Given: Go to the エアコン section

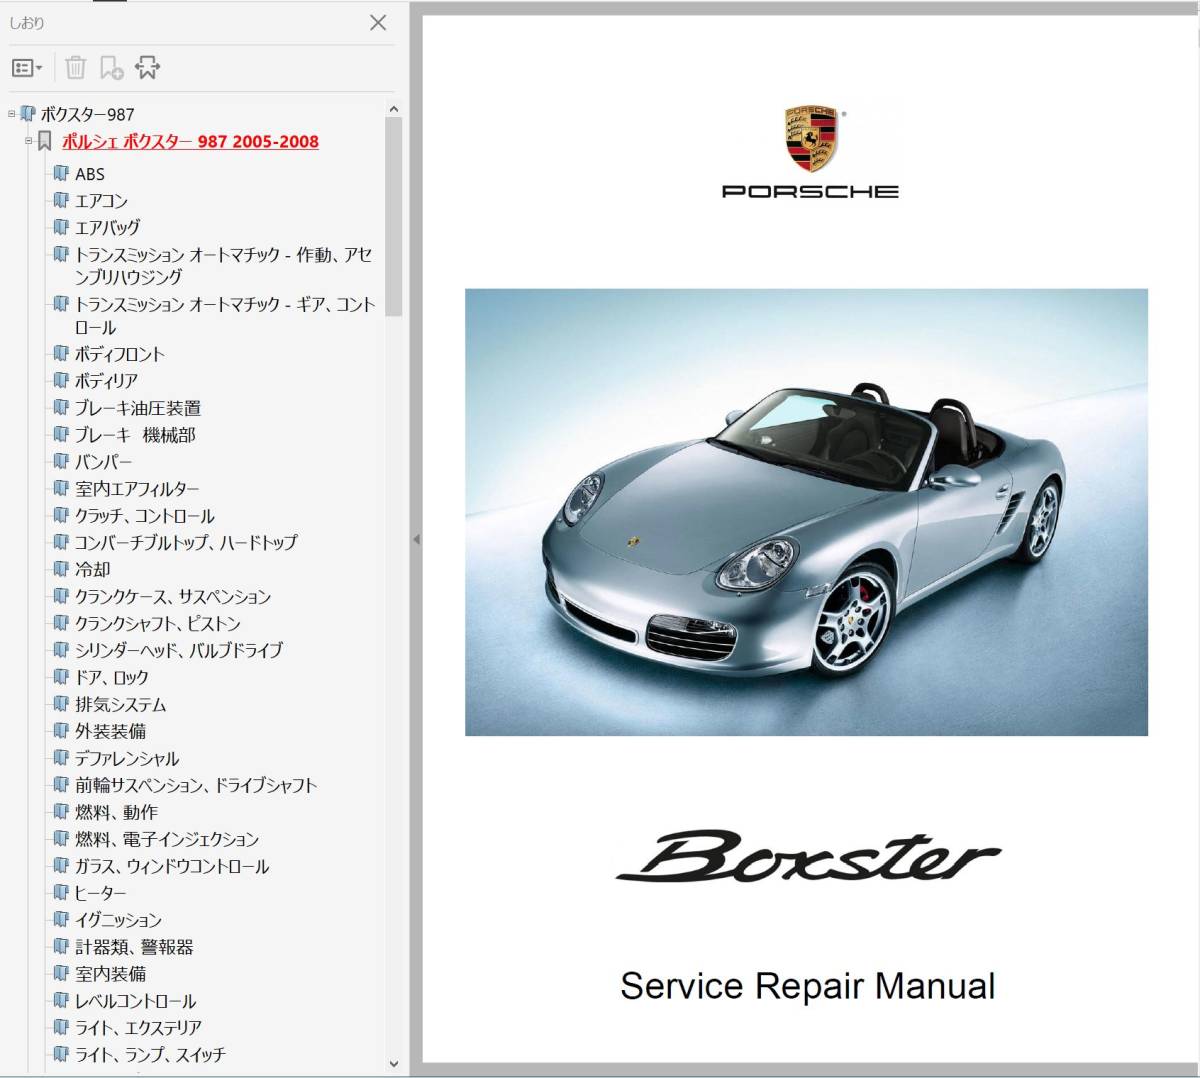Looking at the screenshot, I should pyautogui.click(x=101, y=201).
